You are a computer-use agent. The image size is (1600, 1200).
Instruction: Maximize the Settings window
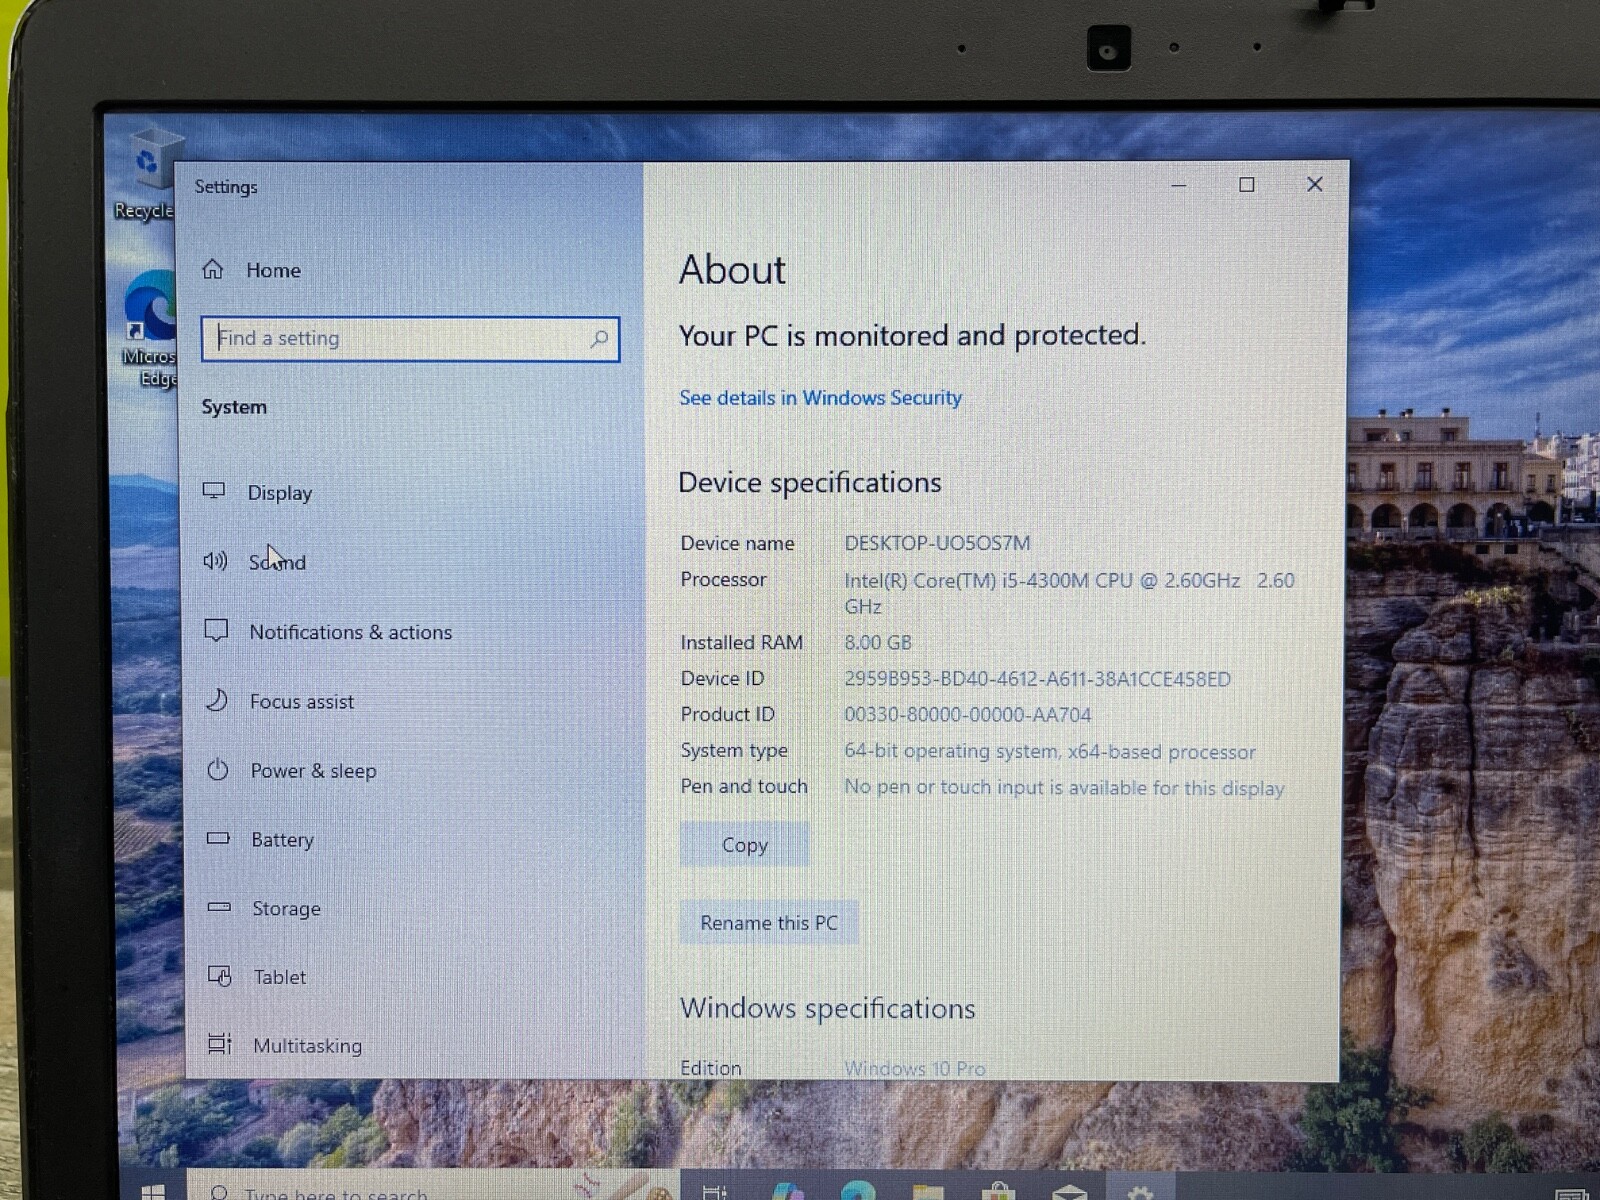pyautogui.click(x=1247, y=185)
